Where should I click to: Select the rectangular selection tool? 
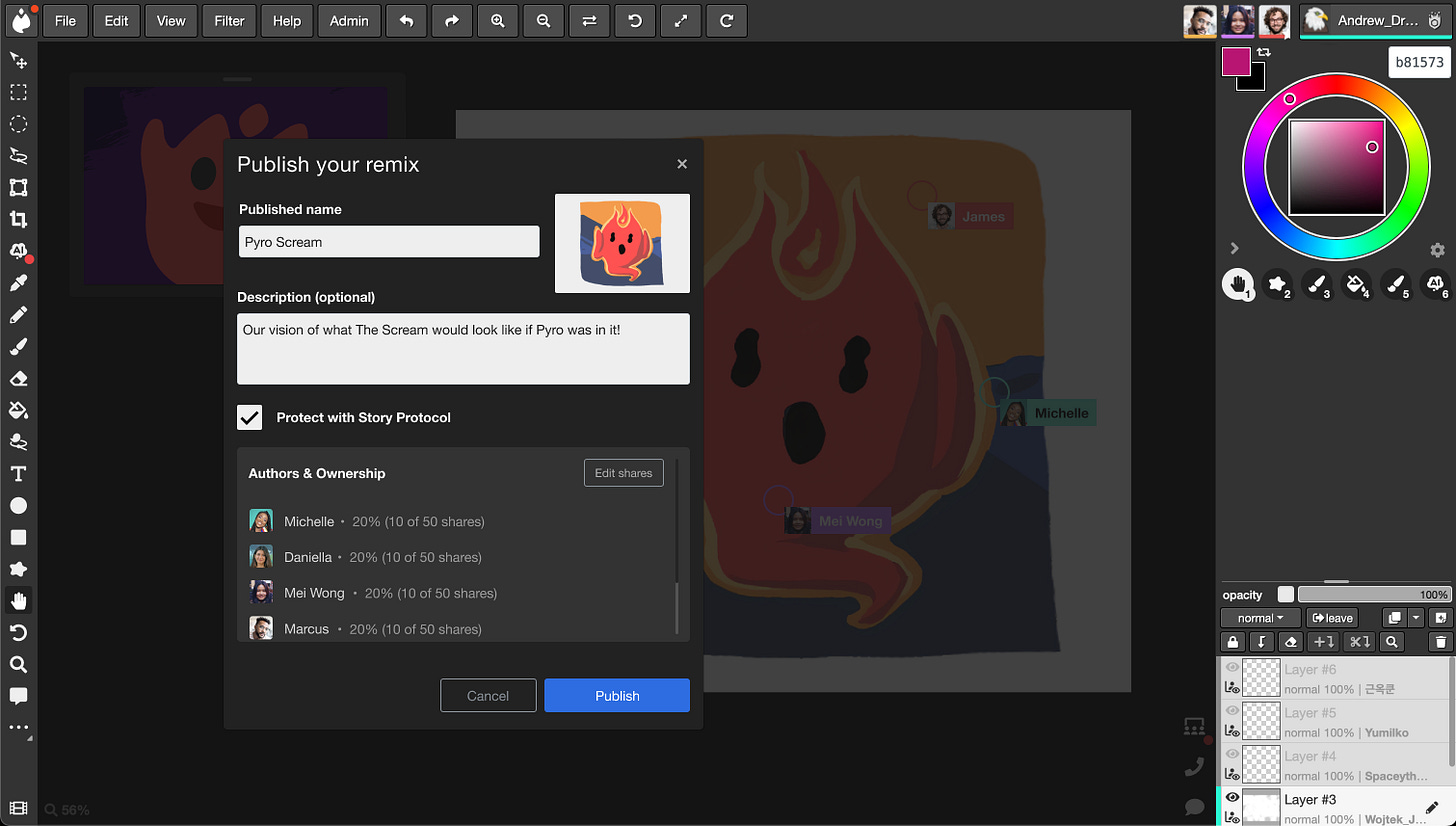point(18,93)
